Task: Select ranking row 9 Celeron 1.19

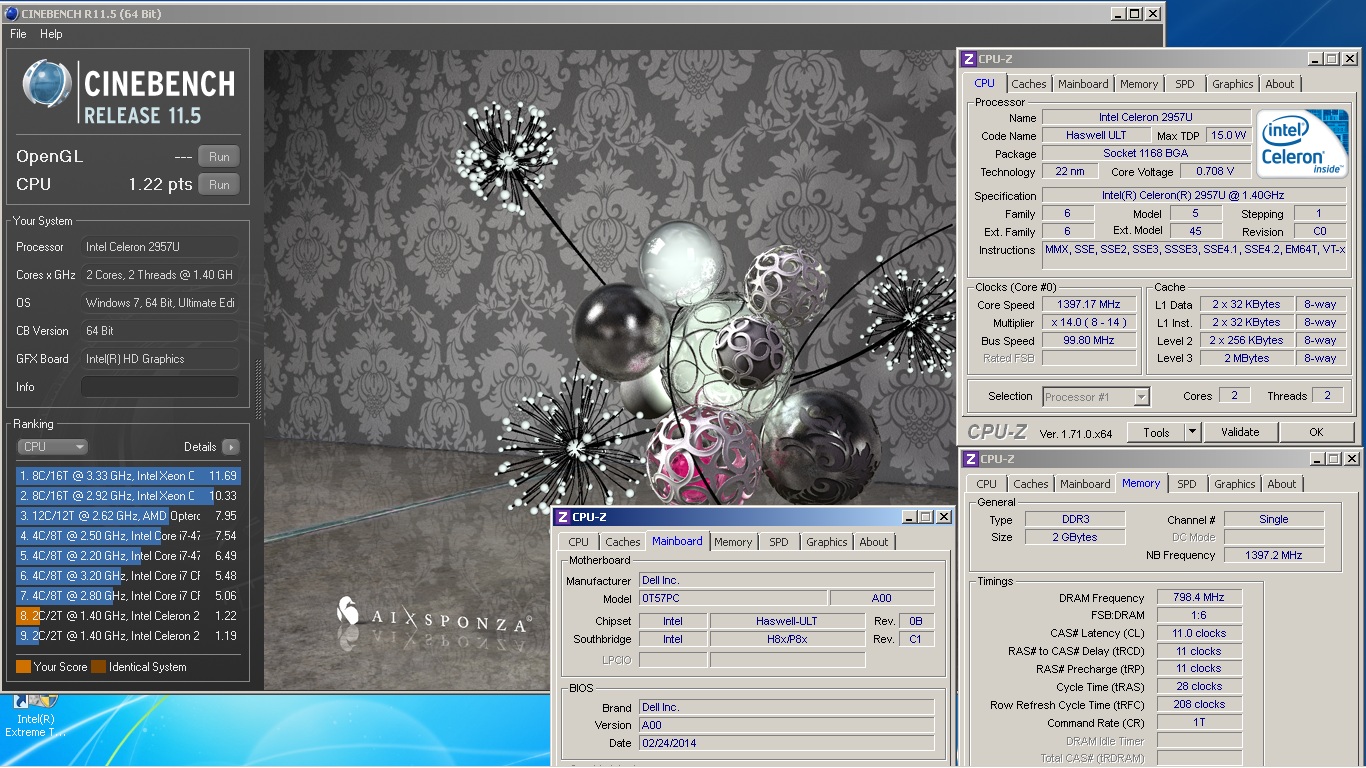Action: pos(128,636)
